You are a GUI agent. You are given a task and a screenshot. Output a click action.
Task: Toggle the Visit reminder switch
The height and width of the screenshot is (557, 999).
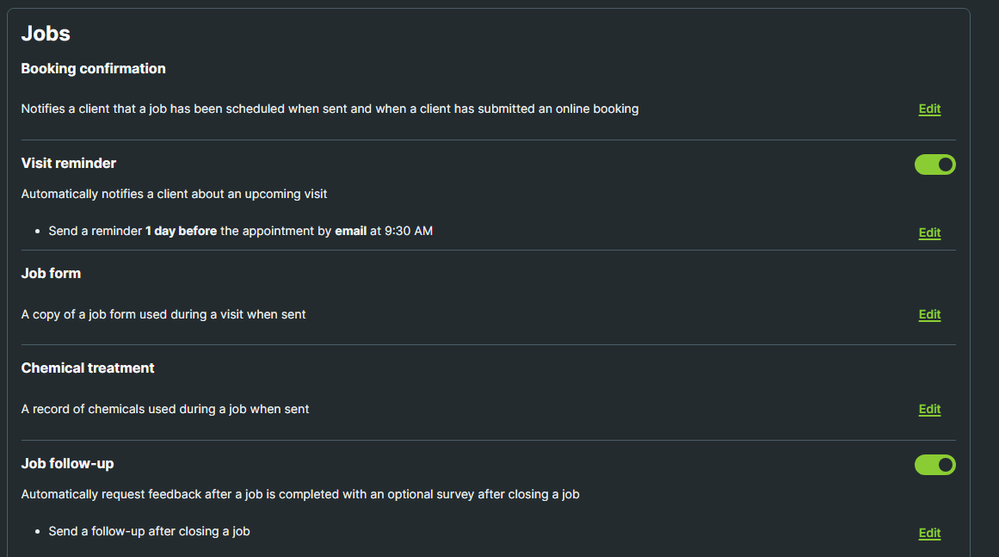pos(935,164)
